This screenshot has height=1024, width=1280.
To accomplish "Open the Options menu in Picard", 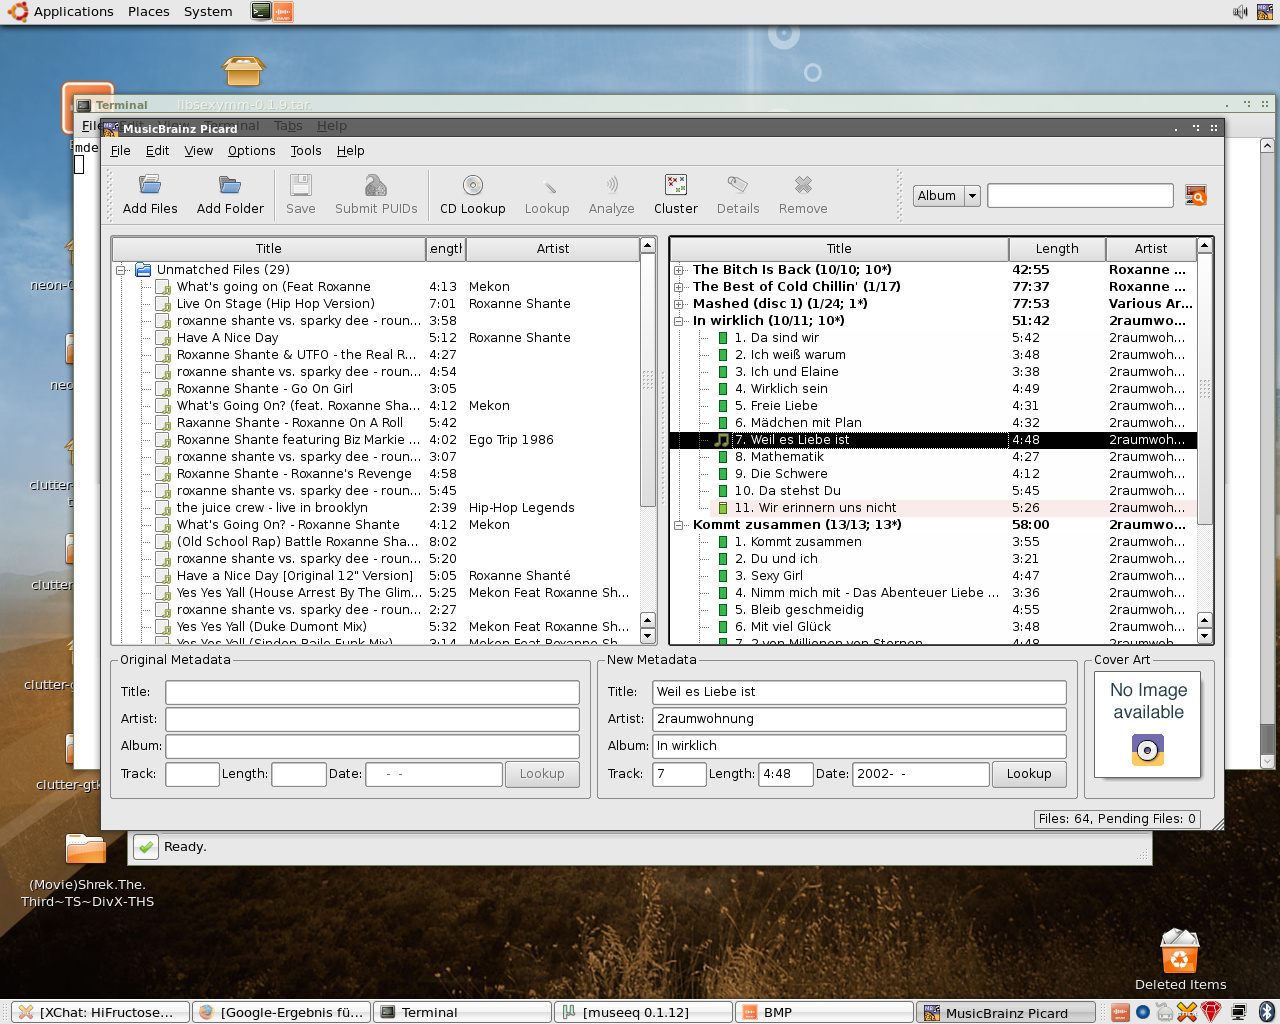I will [251, 151].
